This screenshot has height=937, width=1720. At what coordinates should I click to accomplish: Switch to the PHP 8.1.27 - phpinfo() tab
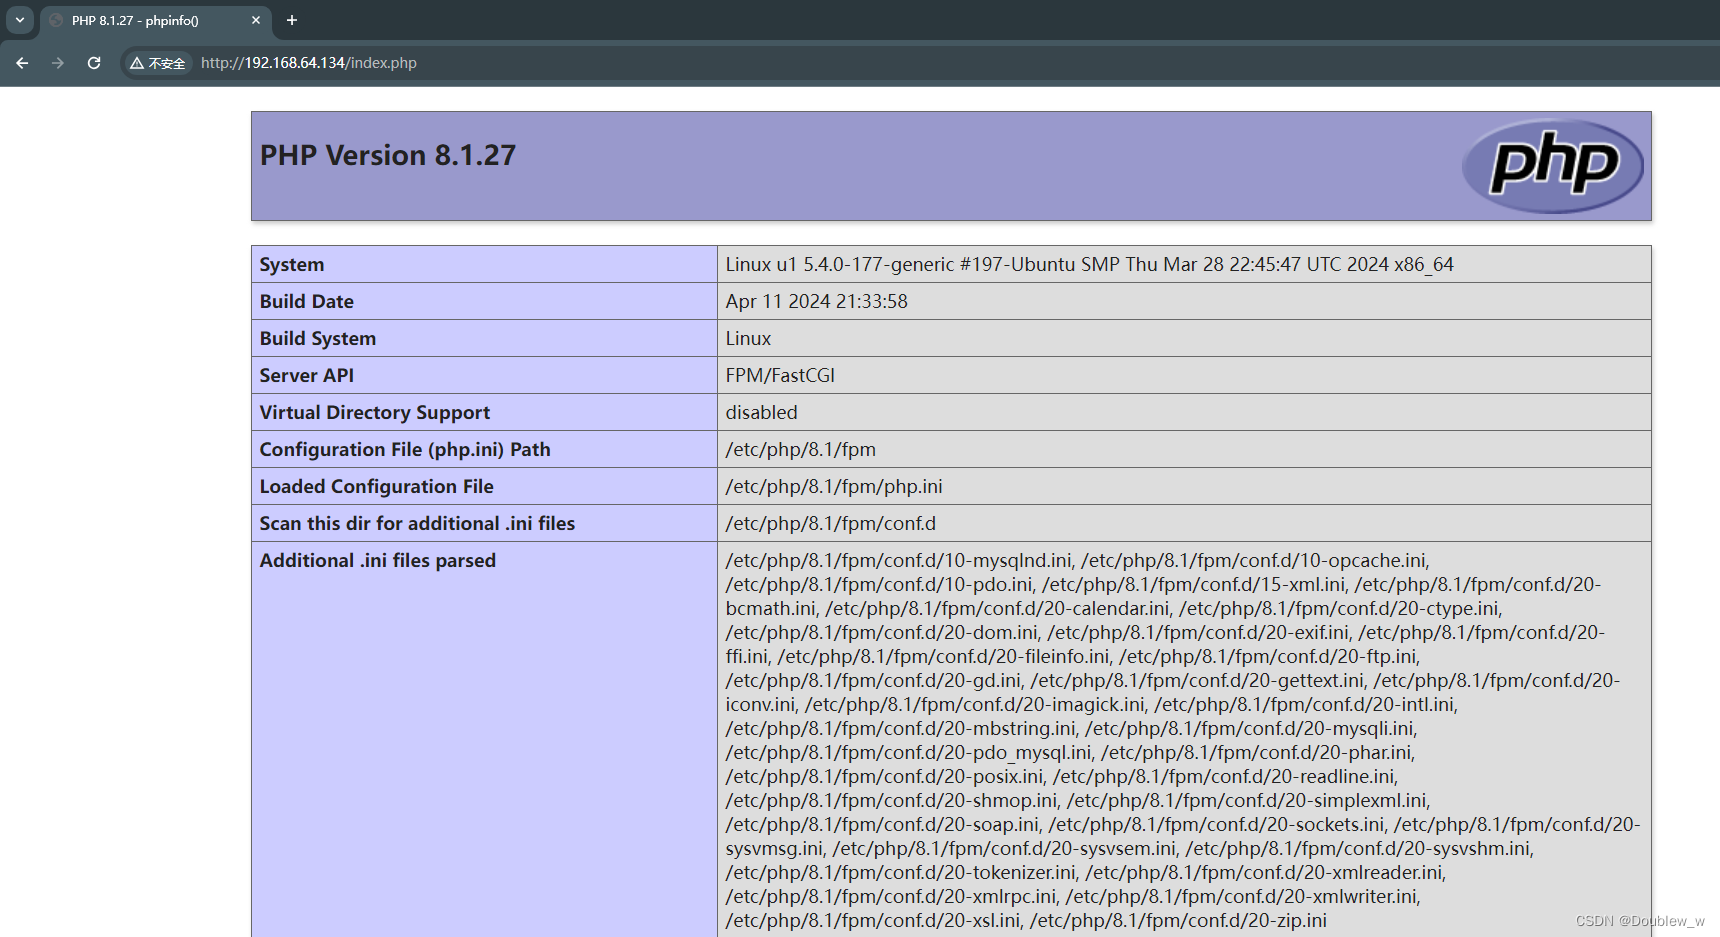coord(150,20)
